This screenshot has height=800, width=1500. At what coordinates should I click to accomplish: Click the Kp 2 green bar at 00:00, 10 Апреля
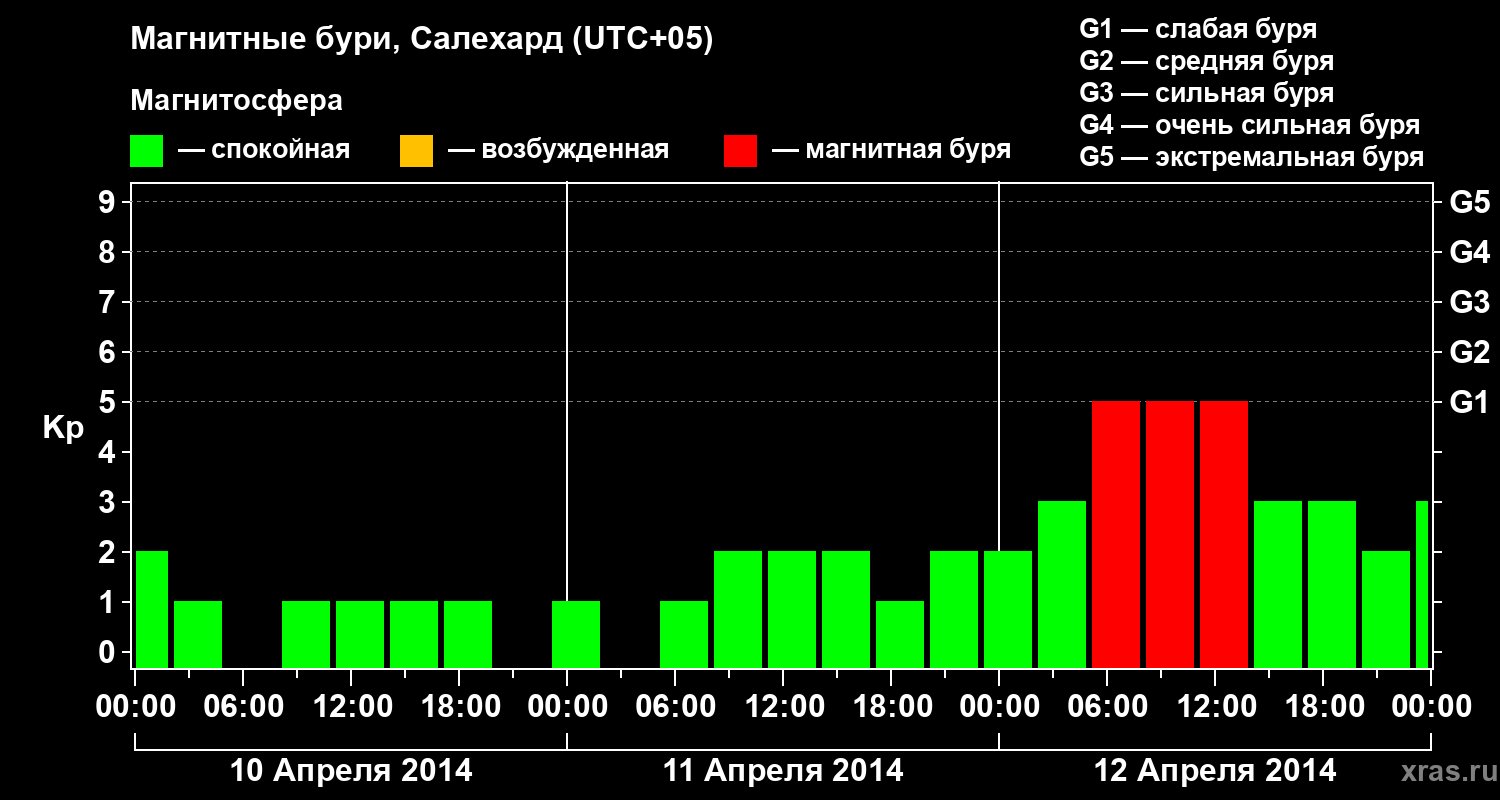click(x=152, y=610)
